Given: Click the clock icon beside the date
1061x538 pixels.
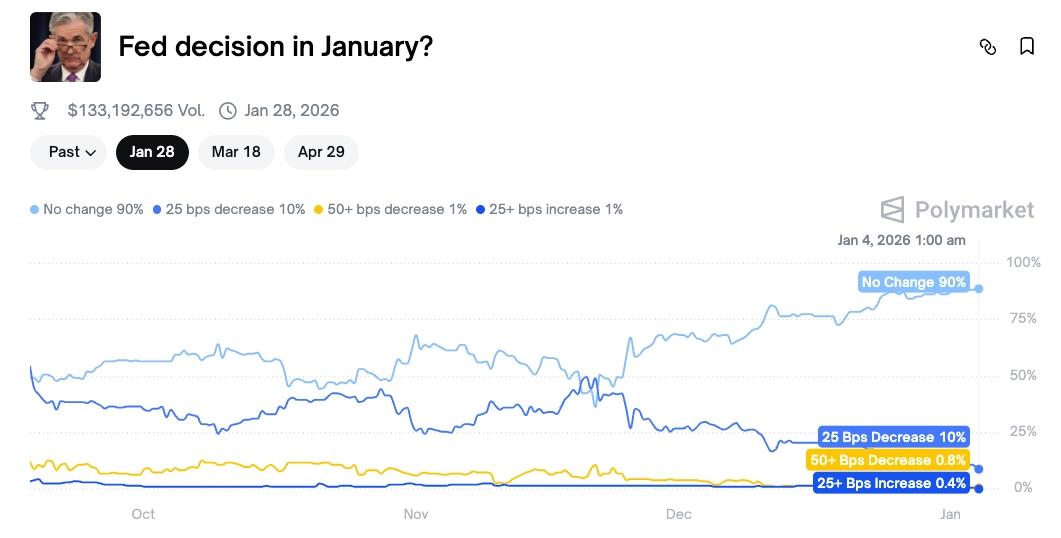Looking at the screenshot, I should point(228,110).
